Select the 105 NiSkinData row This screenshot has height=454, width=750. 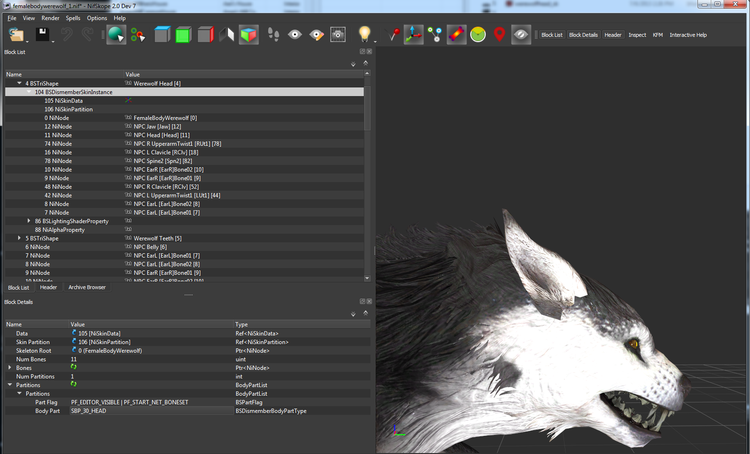[184, 100]
